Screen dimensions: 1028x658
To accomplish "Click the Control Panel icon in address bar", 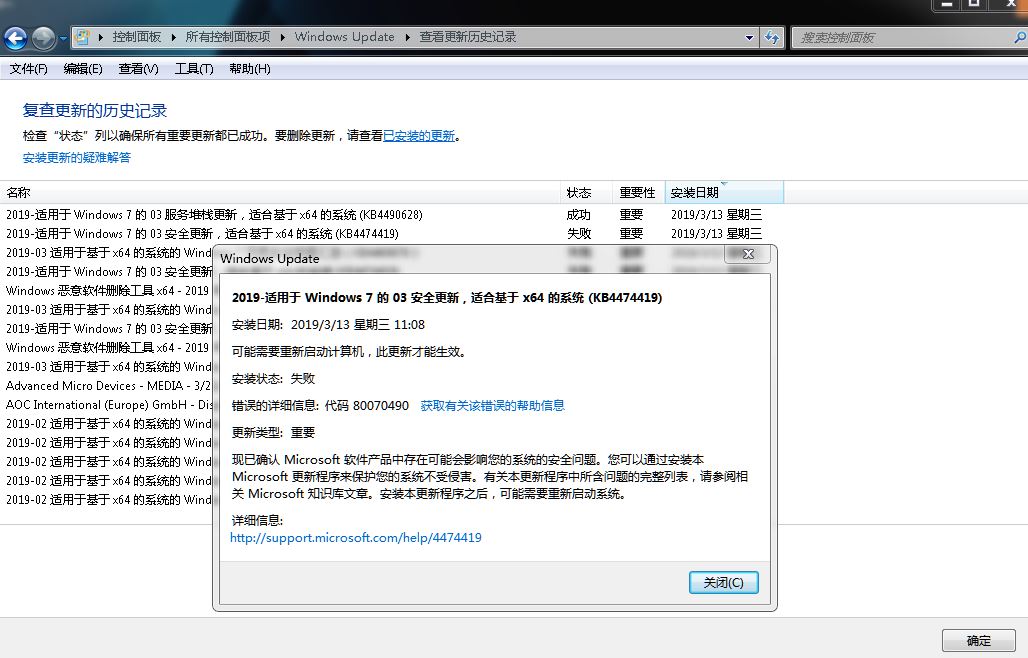I will tap(82, 37).
